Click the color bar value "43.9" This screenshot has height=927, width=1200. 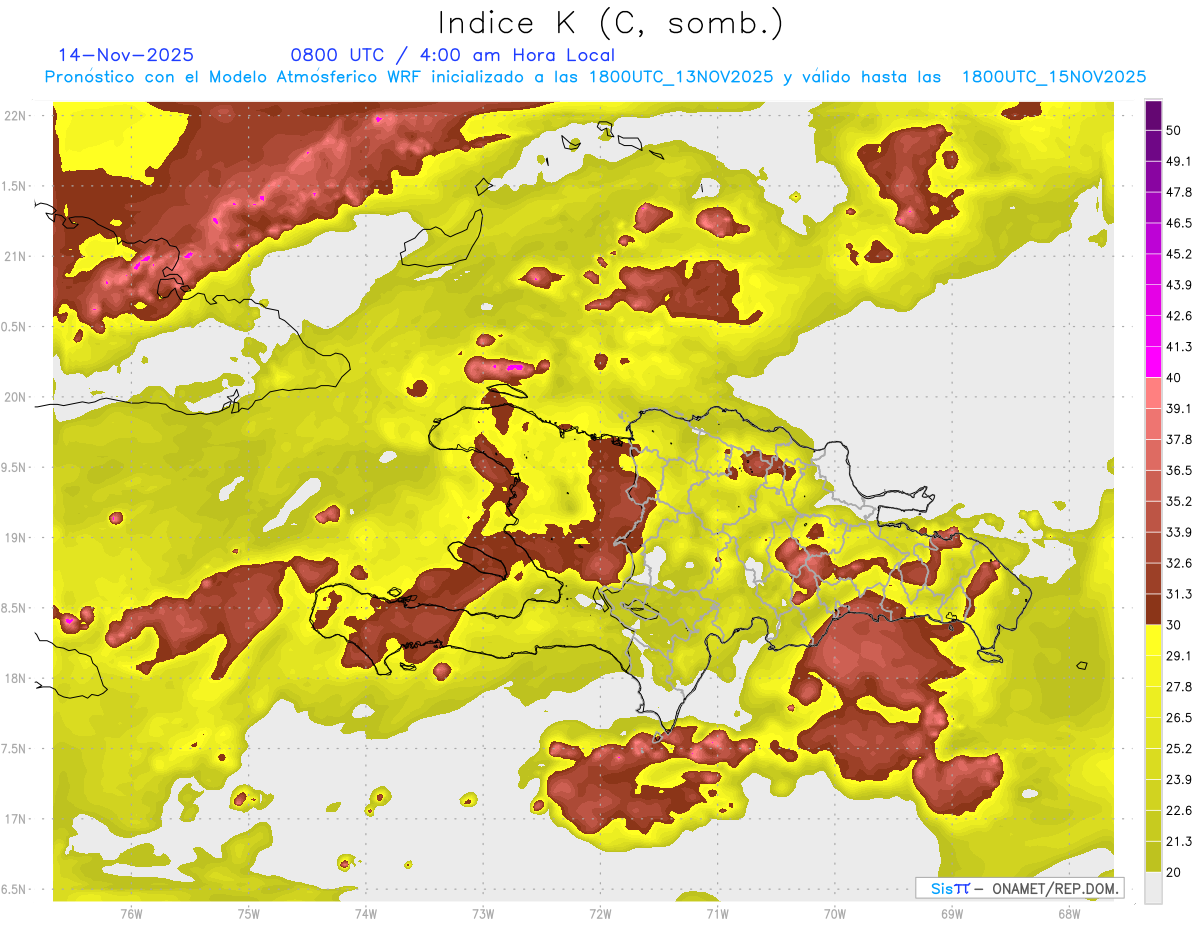pyautogui.click(x=1179, y=285)
